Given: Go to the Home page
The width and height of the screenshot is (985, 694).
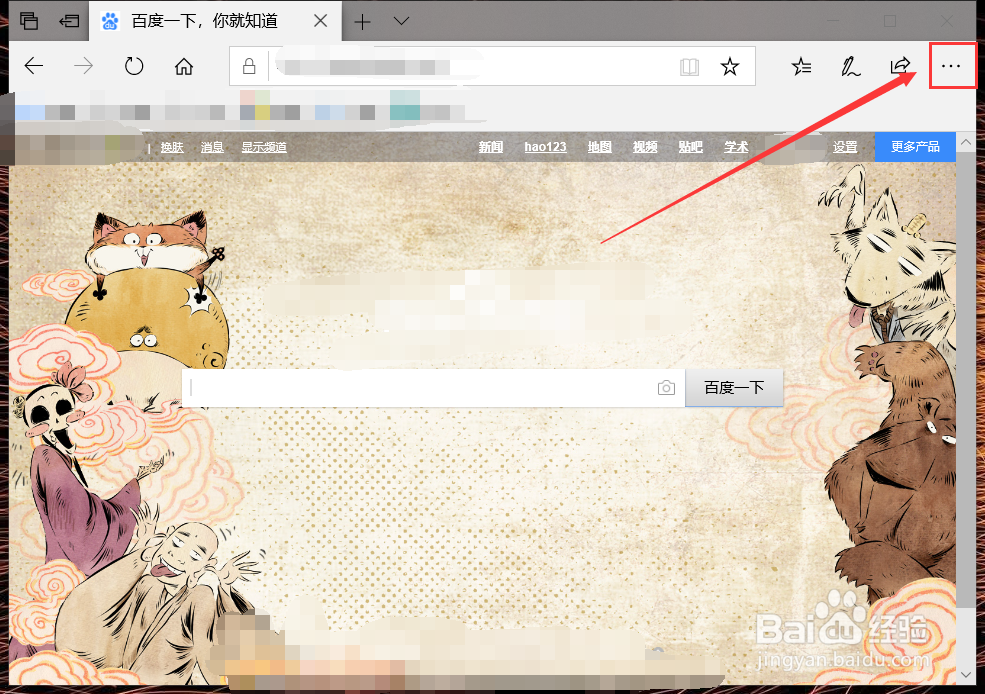Looking at the screenshot, I should click(184, 66).
